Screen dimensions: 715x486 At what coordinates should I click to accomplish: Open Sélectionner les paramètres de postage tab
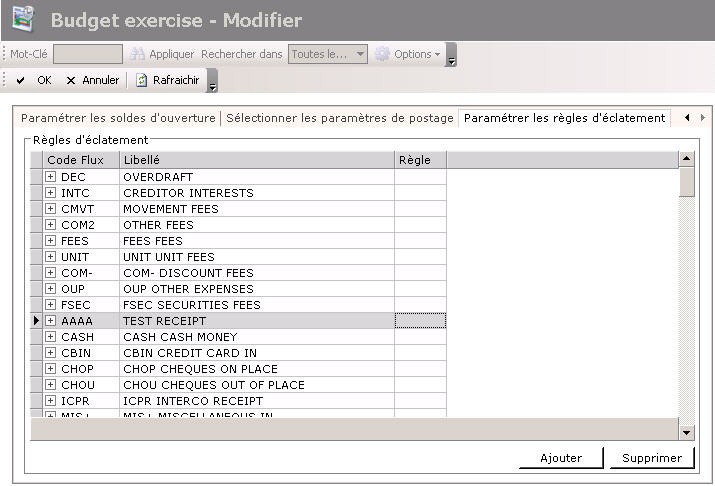click(340, 118)
